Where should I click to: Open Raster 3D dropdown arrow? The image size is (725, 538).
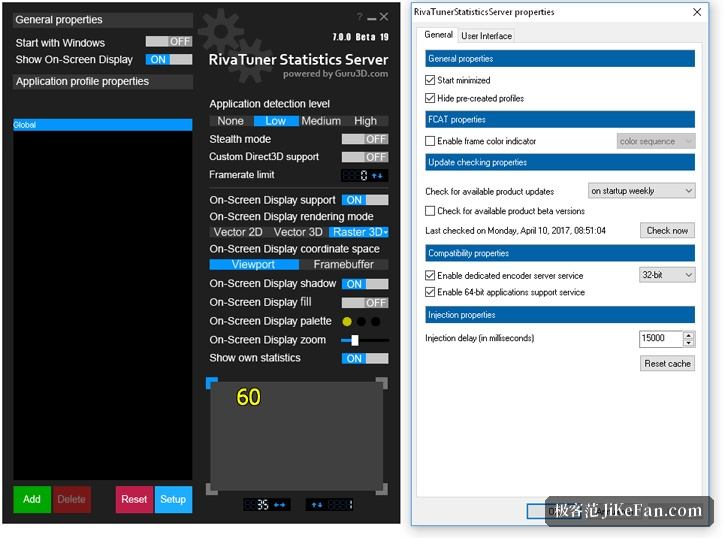point(386,232)
